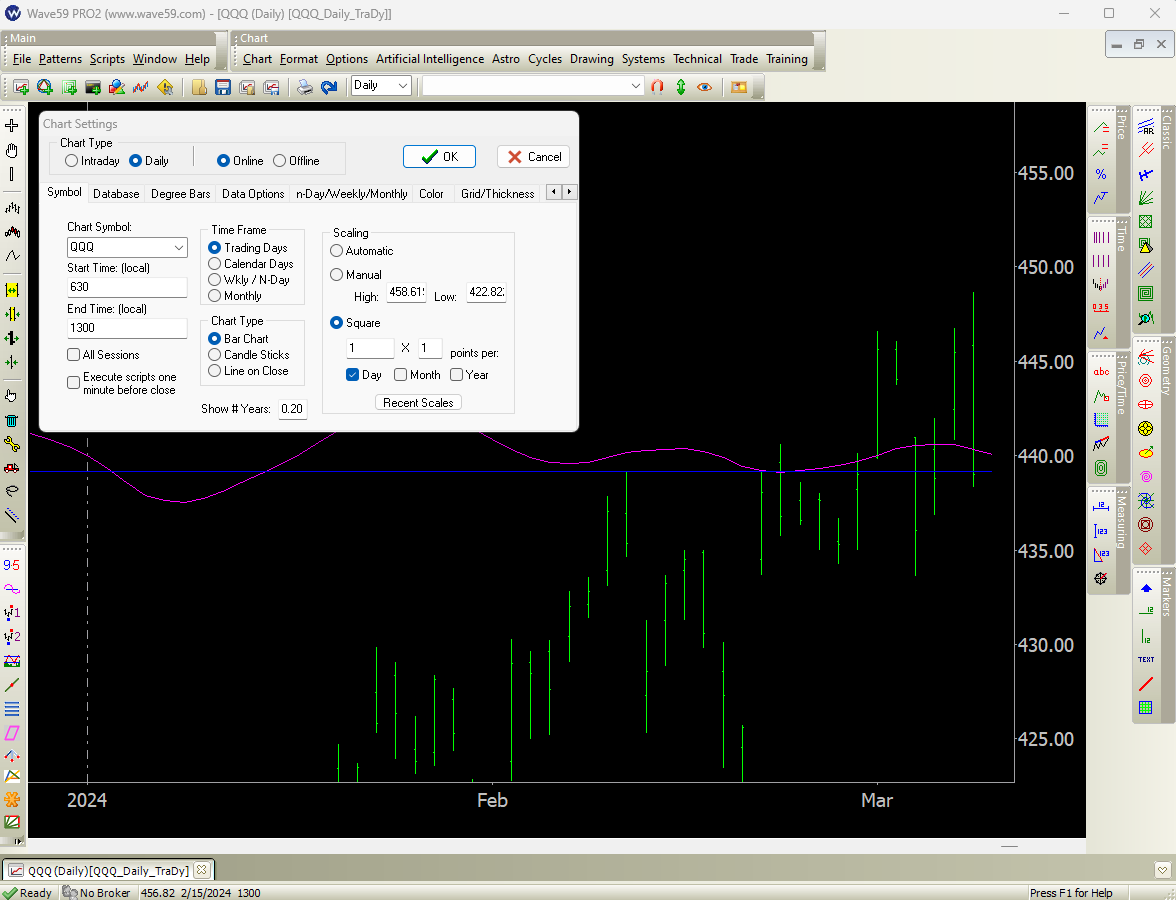The image size is (1176, 900).
Task: Choose Candle Sticks chart type
Action: click(x=214, y=355)
